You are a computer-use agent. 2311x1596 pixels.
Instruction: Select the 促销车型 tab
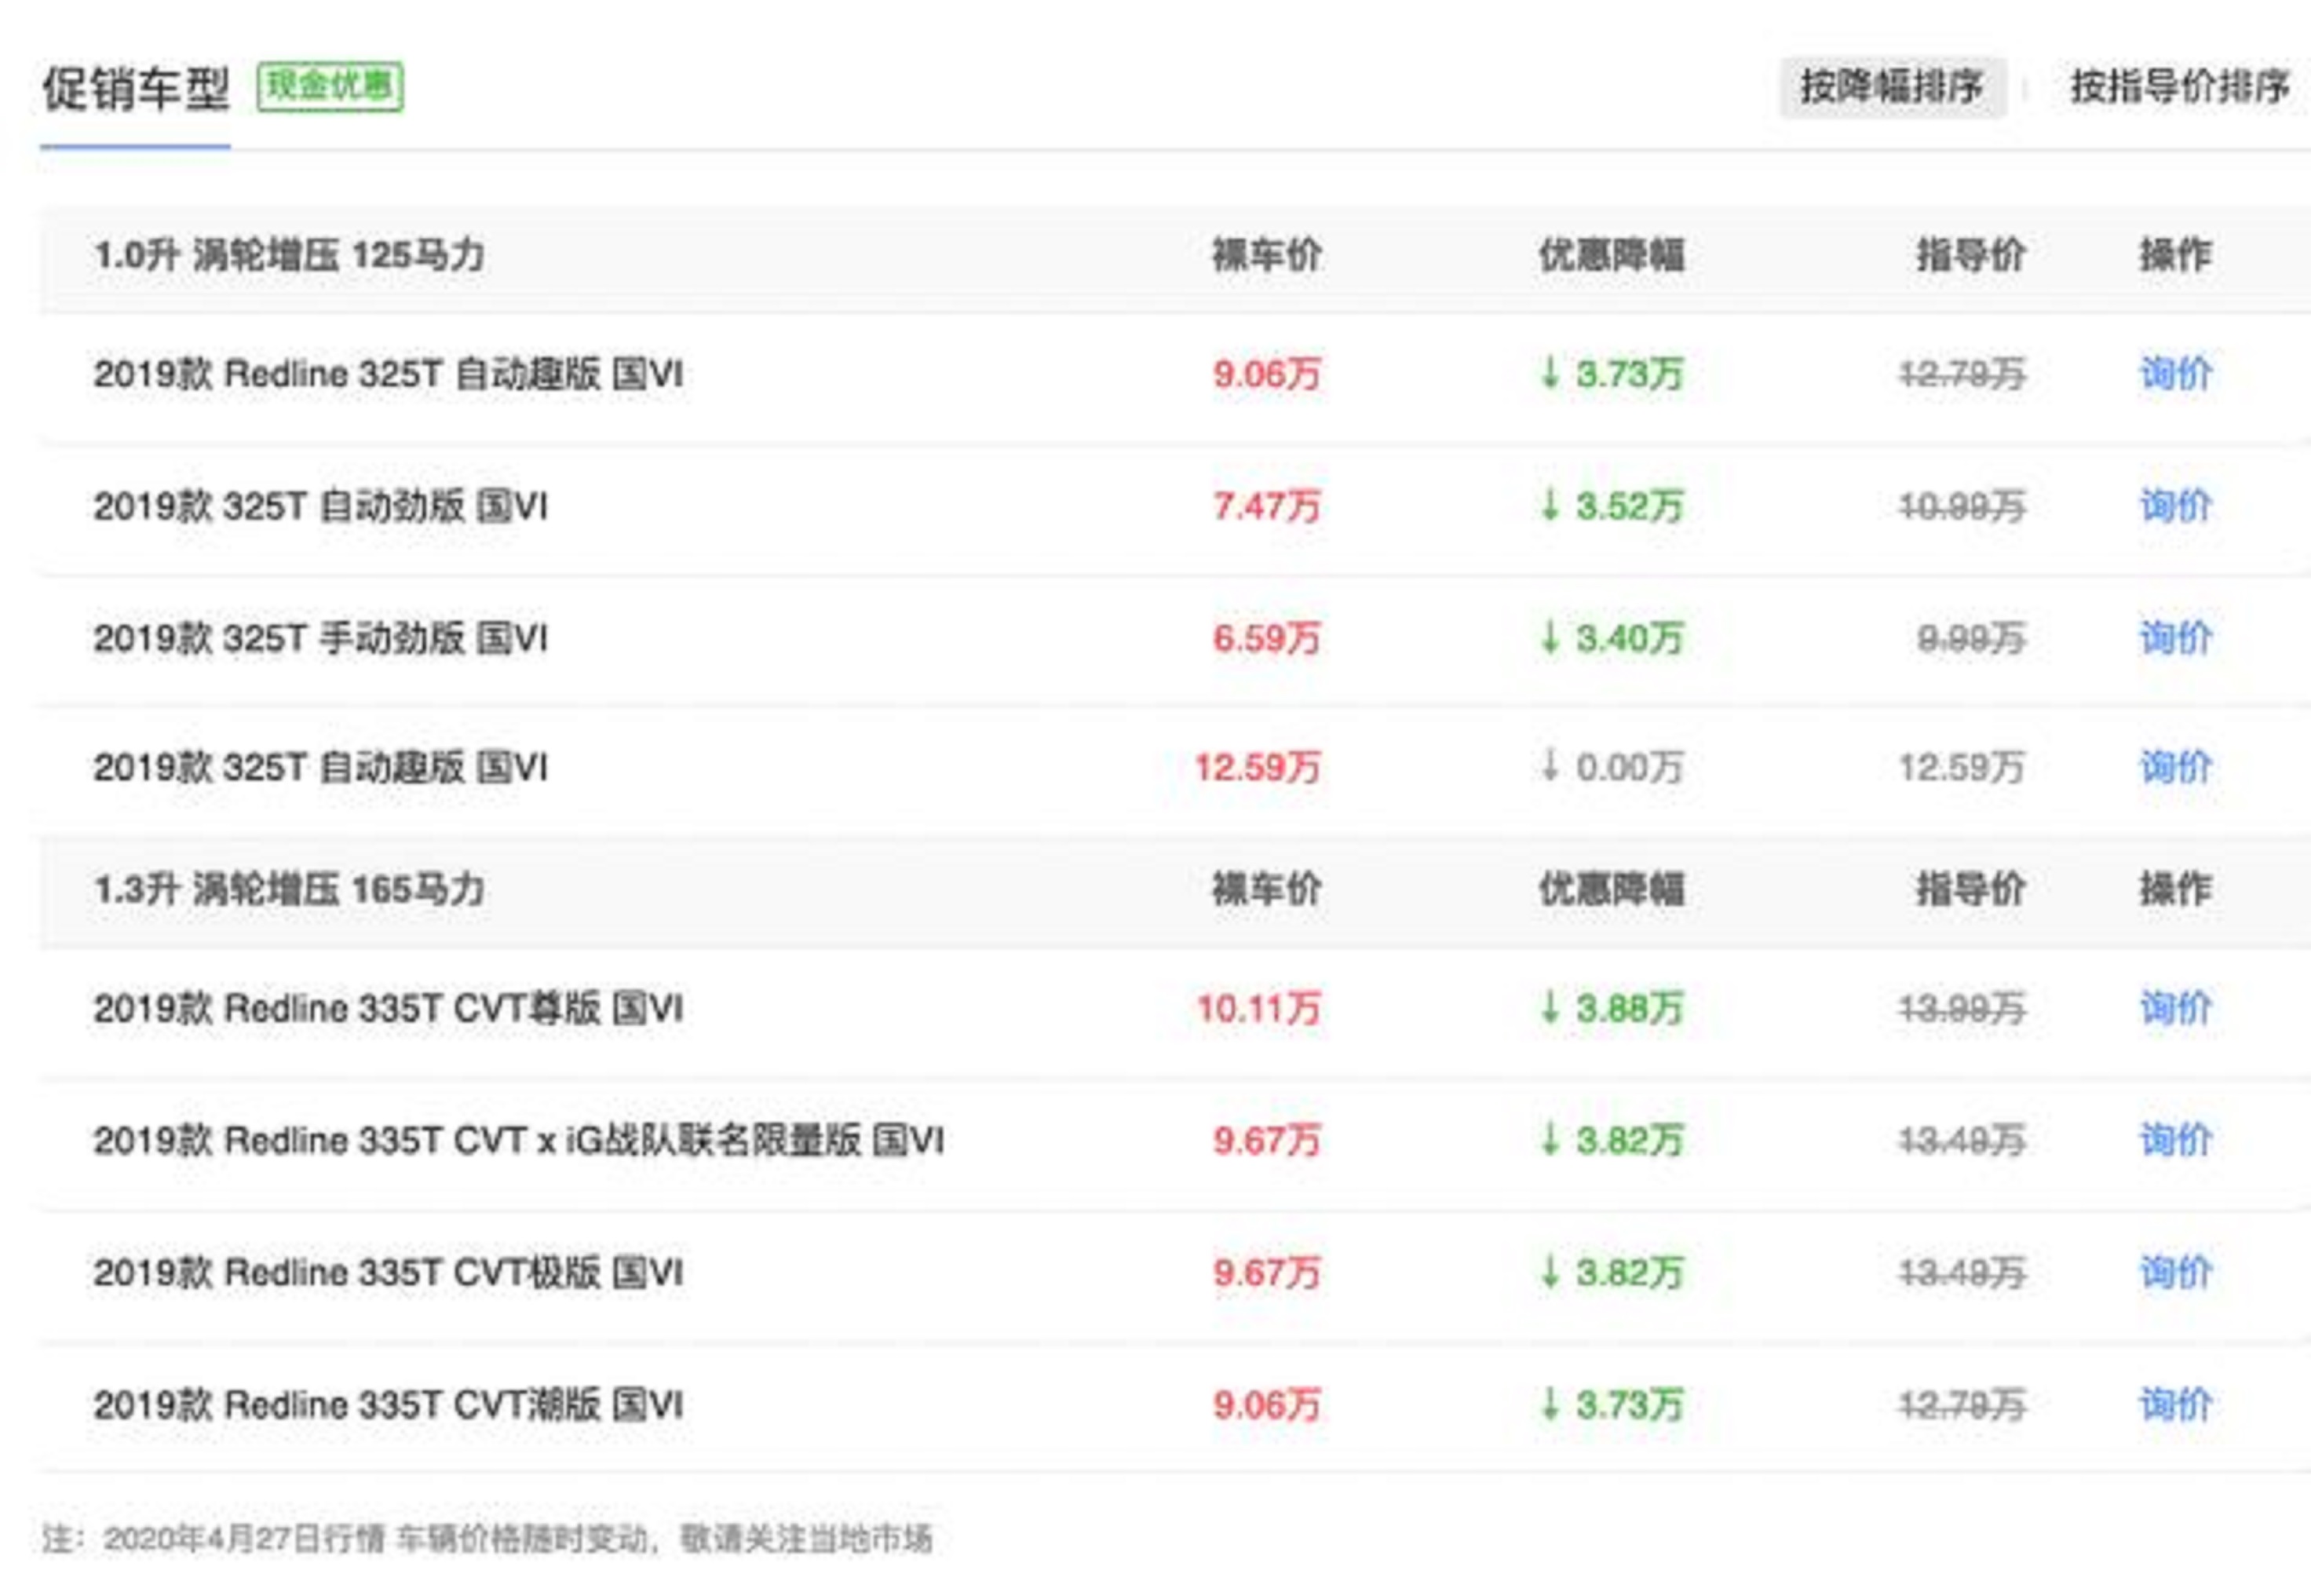(x=135, y=89)
